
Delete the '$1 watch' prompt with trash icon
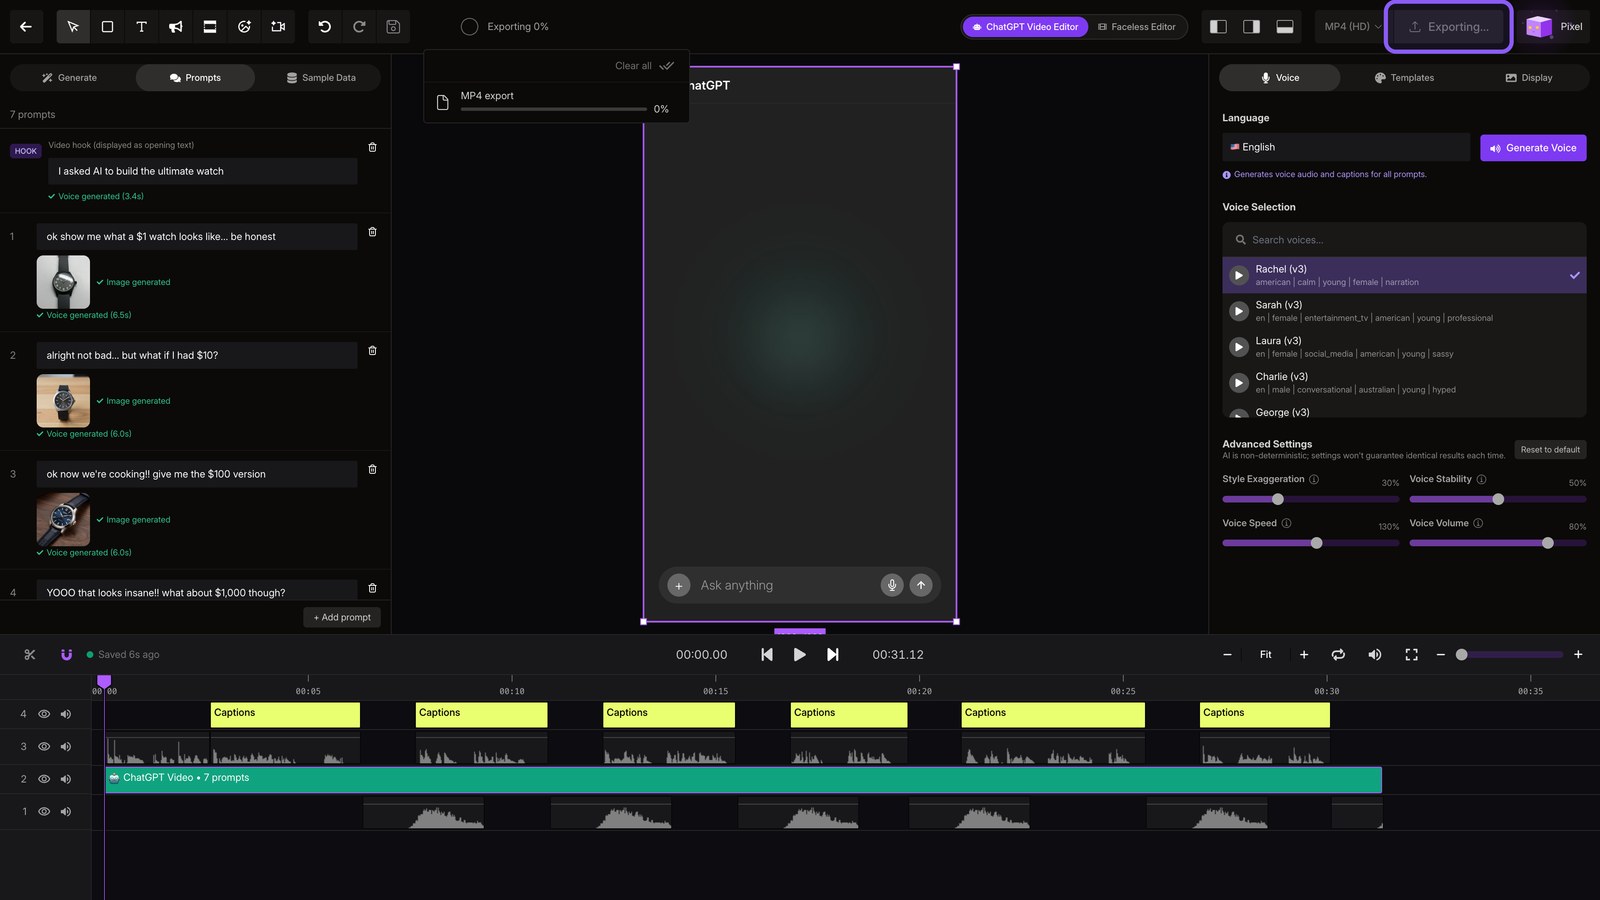click(373, 232)
